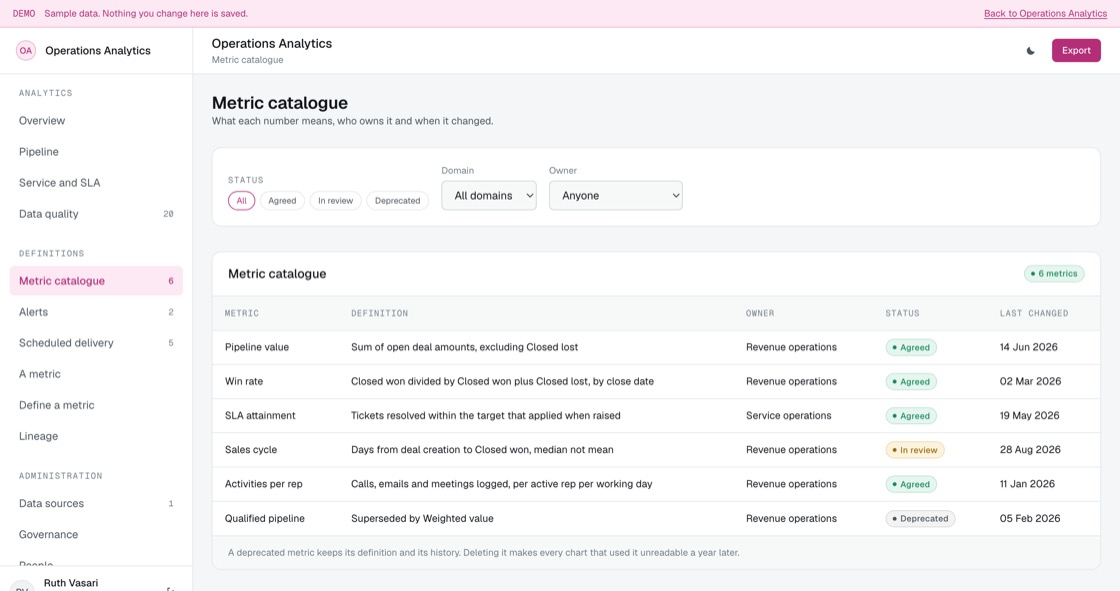Click the 14 Jun 2026 date
1120x591 pixels.
coord(1029,347)
